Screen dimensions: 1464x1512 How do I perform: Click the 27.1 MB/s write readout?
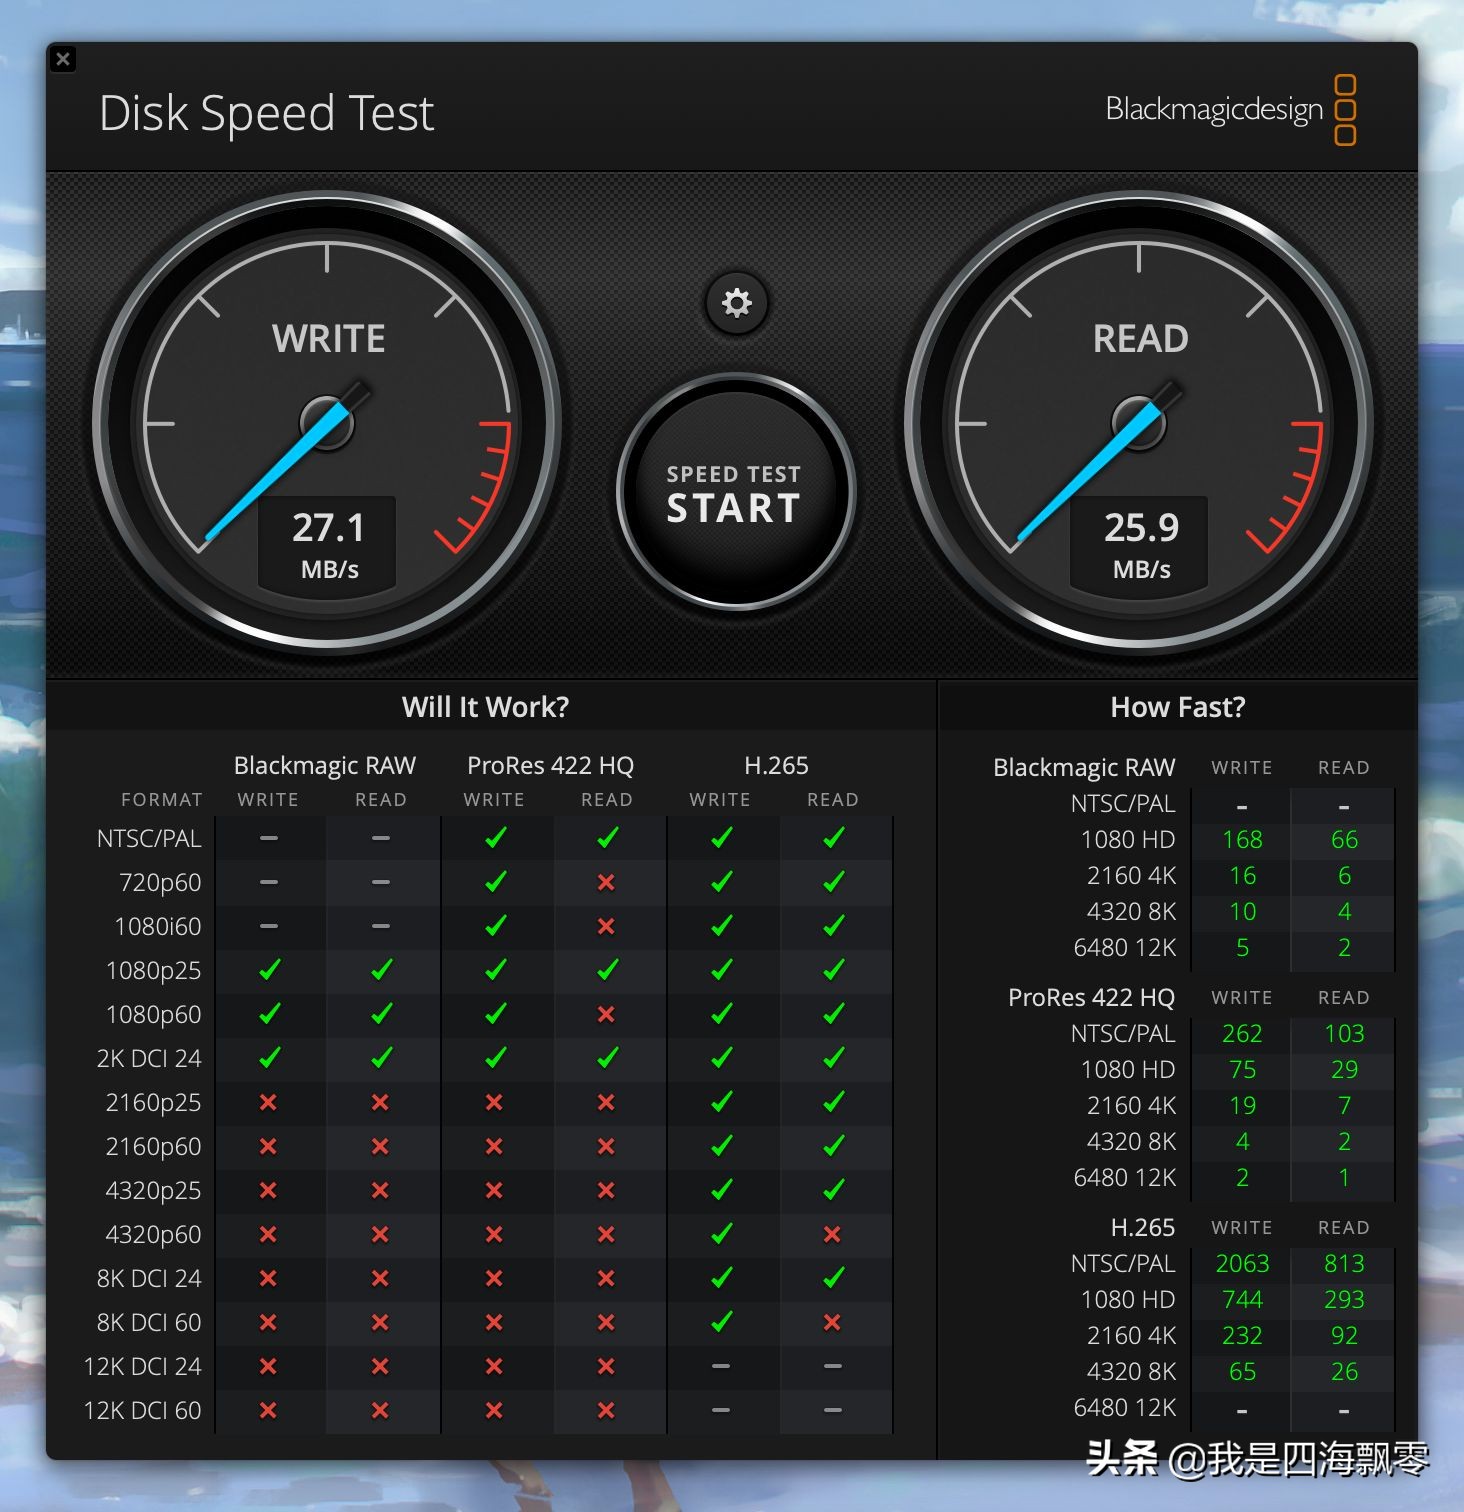(x=328, y=543)
